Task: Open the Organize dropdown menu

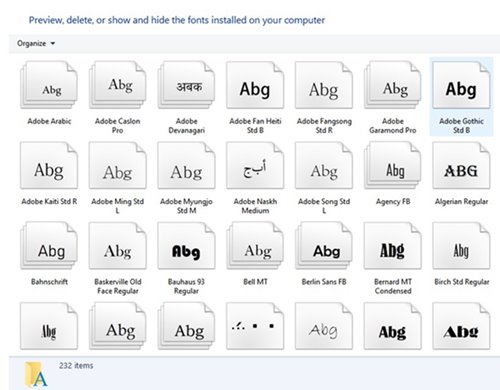Action: 36,43
